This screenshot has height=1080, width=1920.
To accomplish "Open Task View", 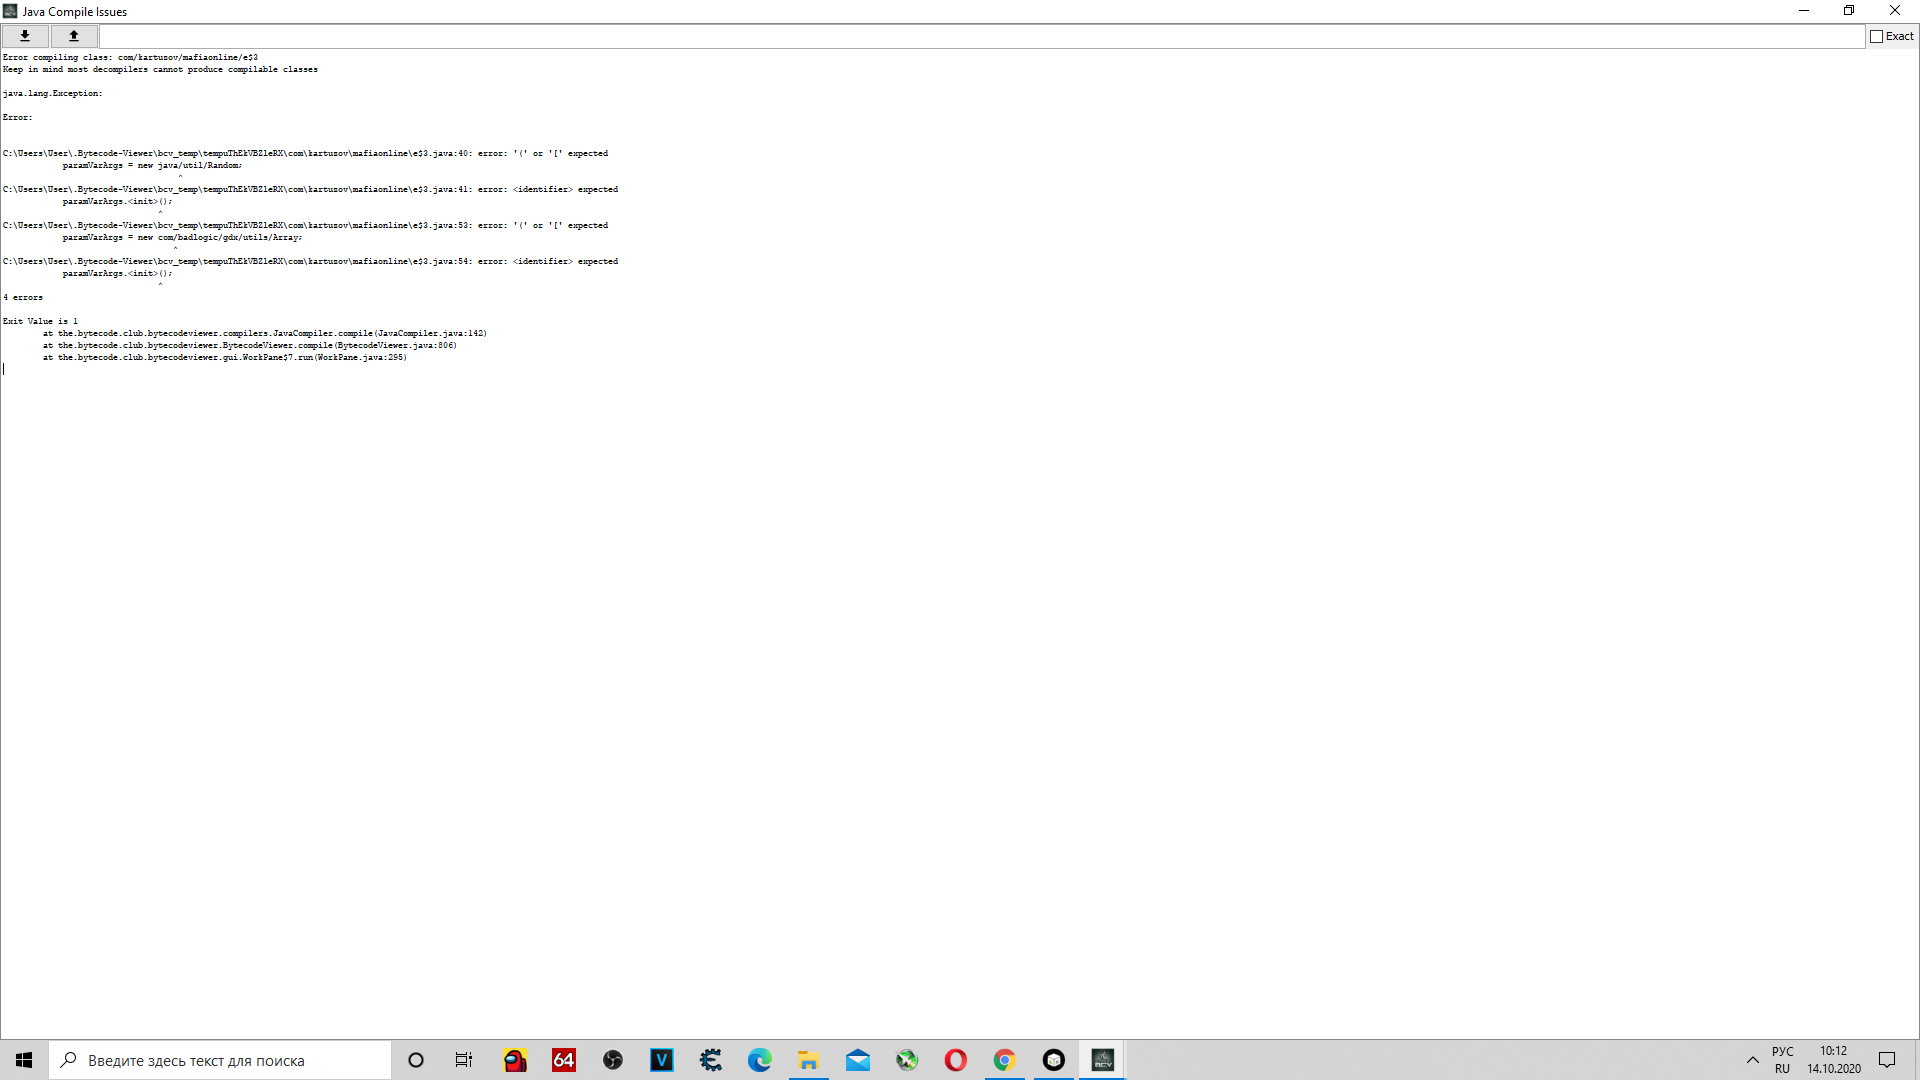I will [463, 1059].
